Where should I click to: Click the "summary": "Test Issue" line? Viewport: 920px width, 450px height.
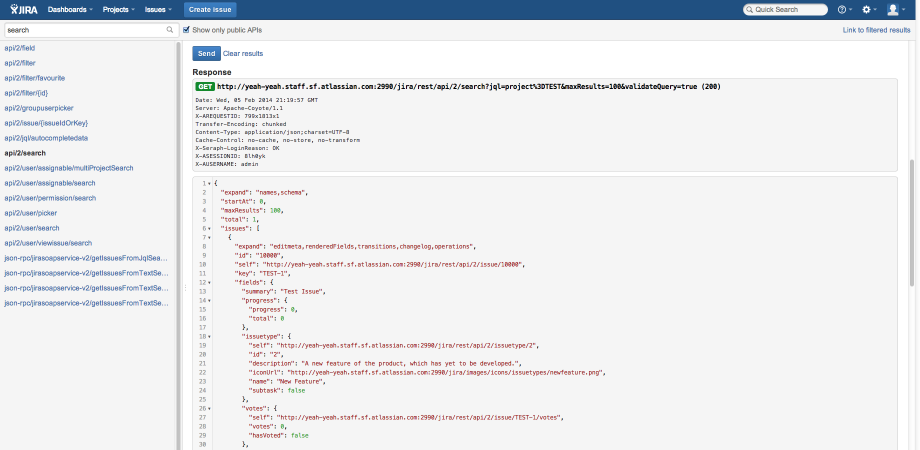click(283, 292)
